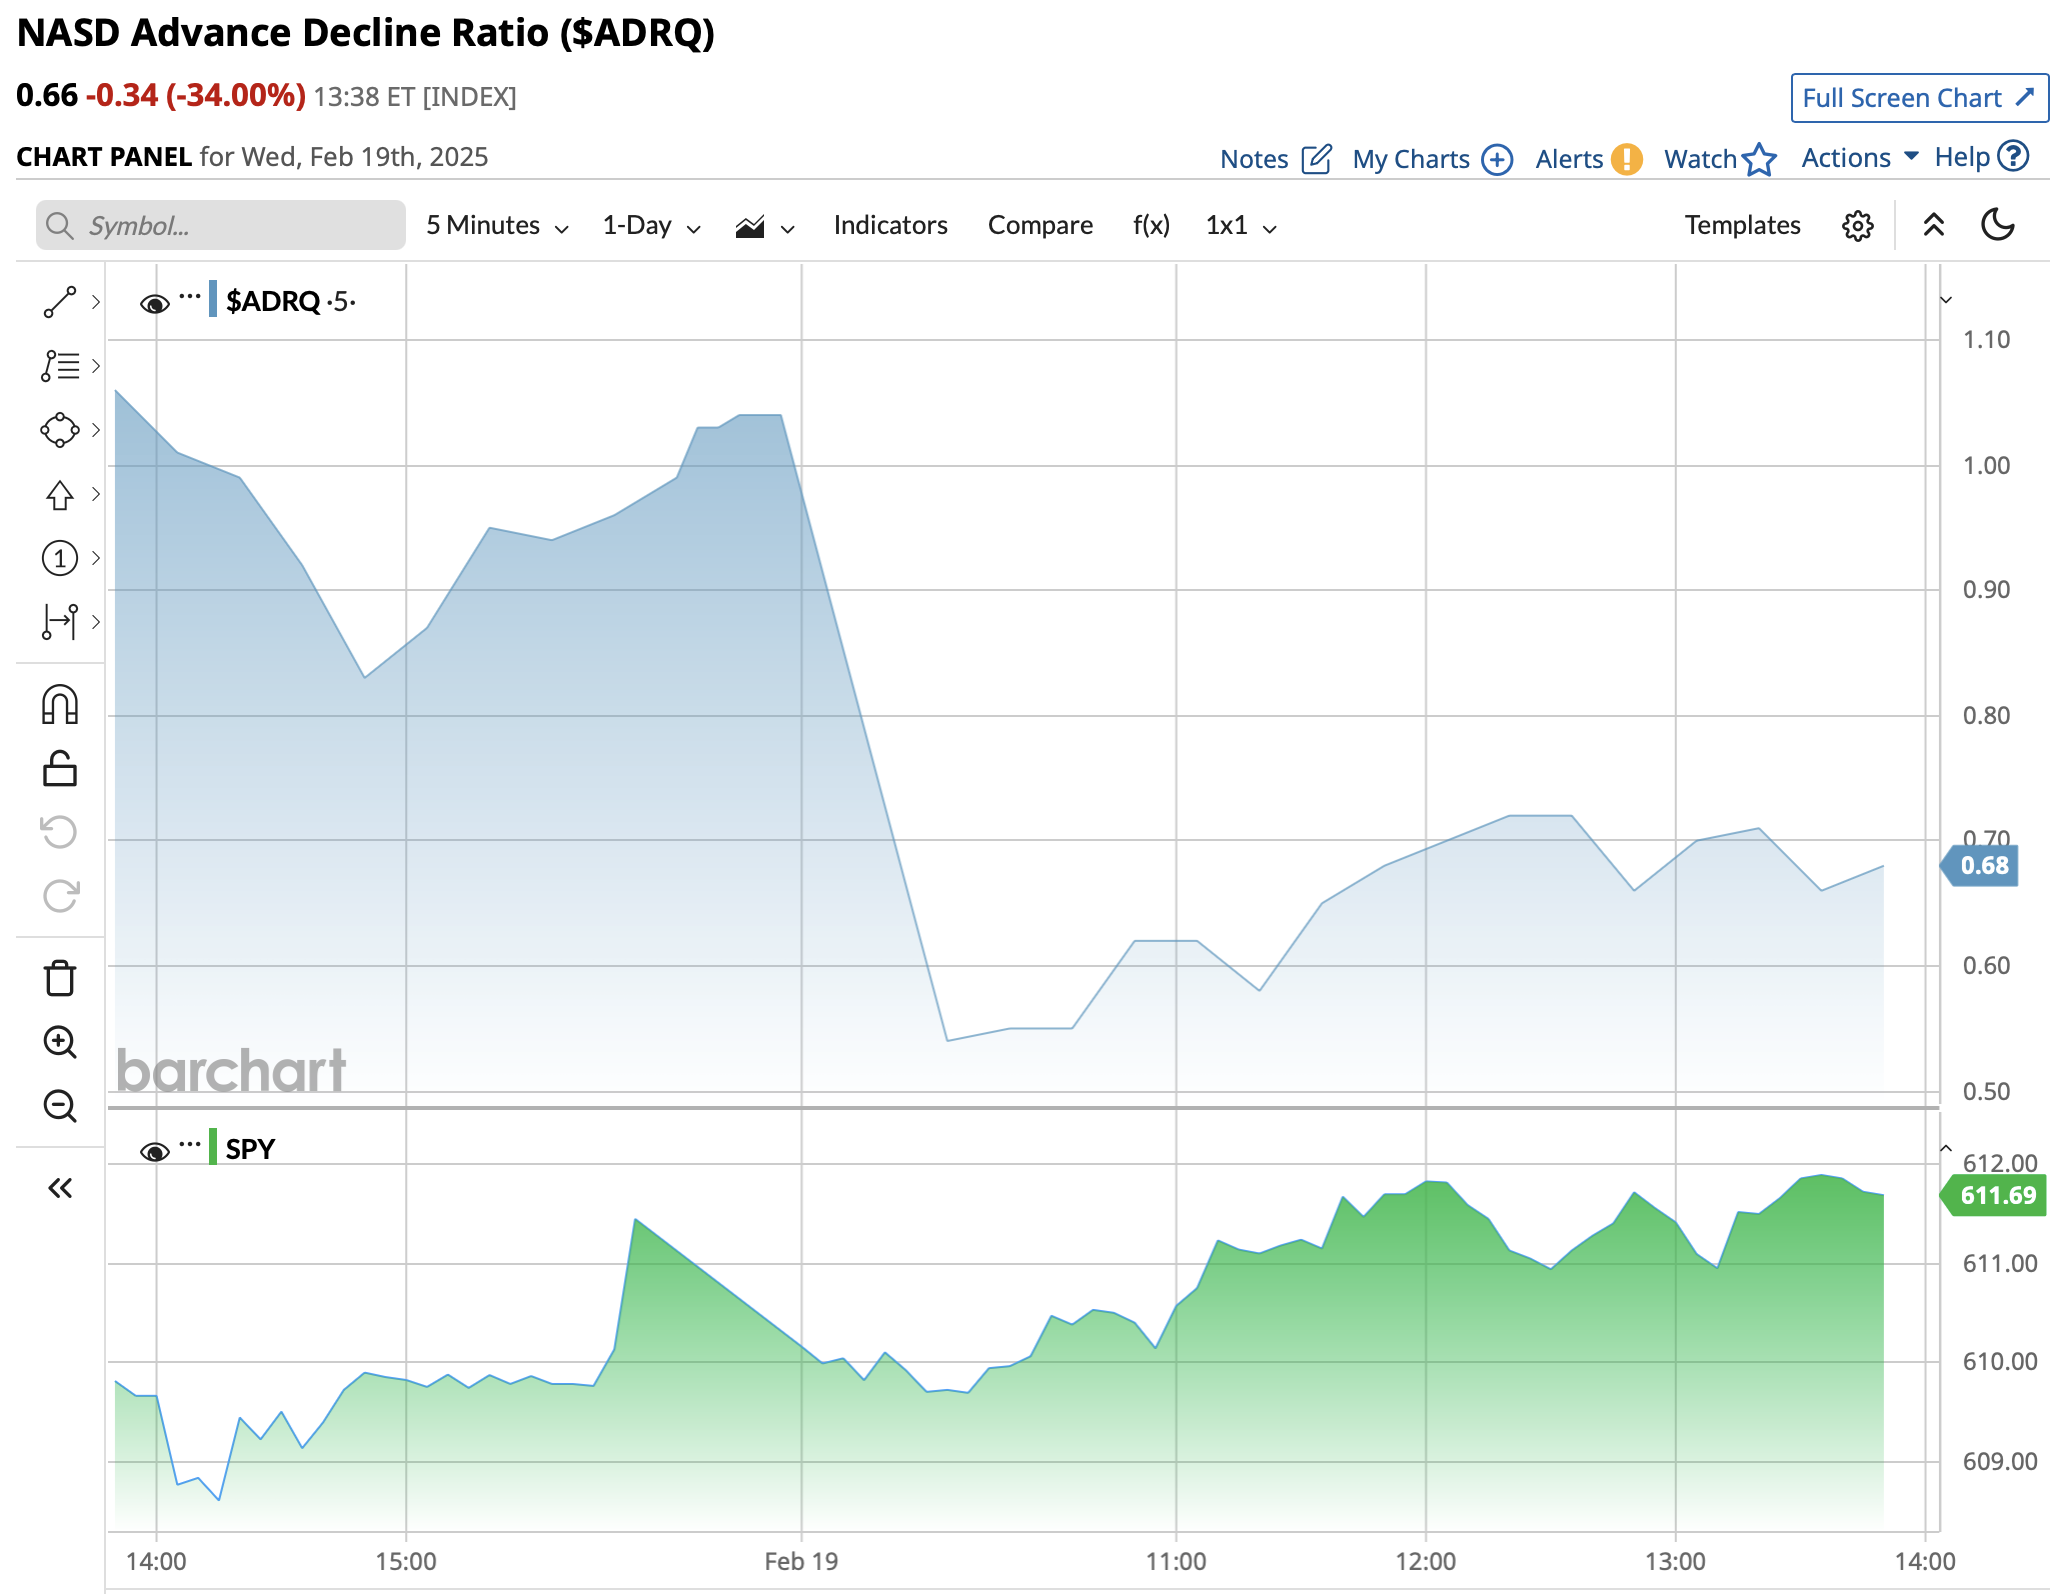
Task: Hide the SPY series with eye icon
Action: (154, 1151)
